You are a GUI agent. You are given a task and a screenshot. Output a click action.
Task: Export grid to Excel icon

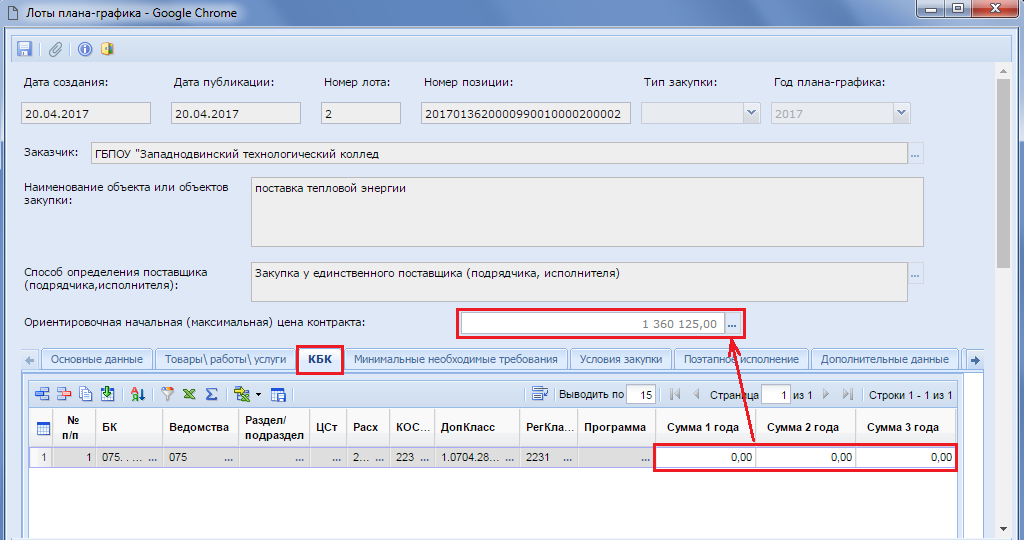coord(189,394)
